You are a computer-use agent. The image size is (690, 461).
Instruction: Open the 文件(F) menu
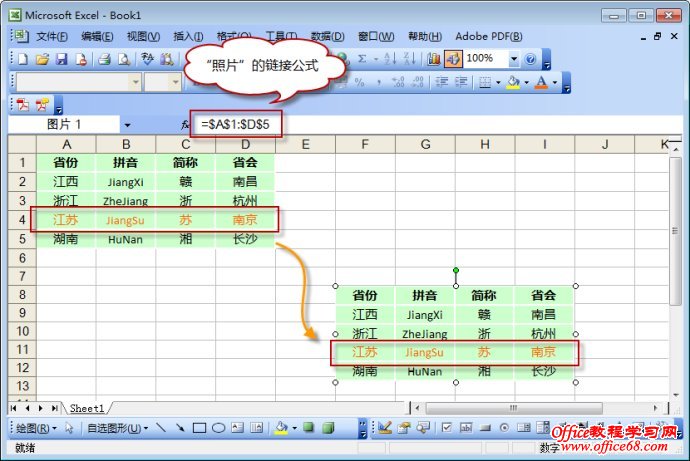pyautogui.click(x=52, y=37)
